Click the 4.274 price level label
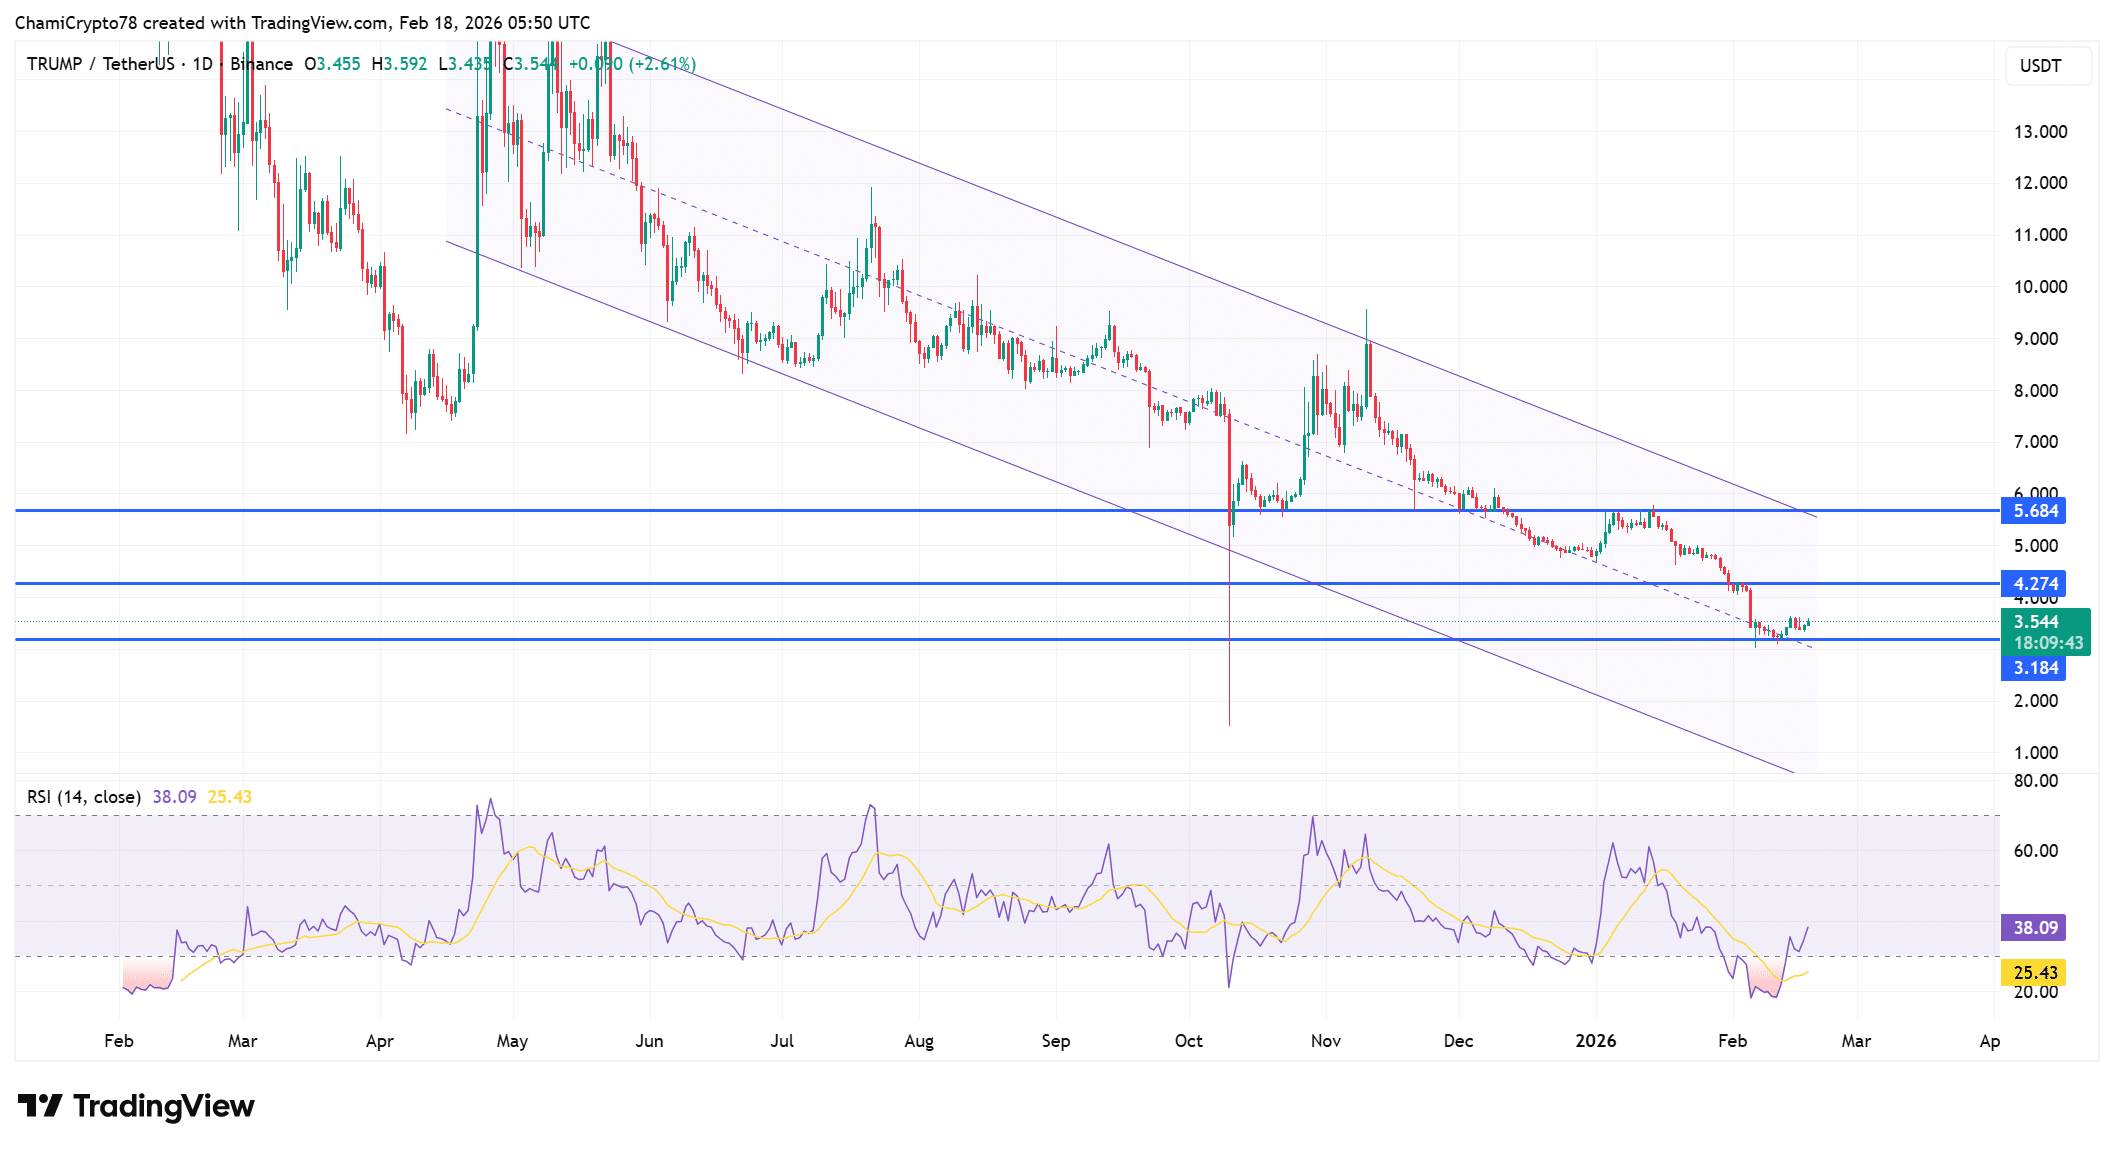The height and width of the screenshot is (1151, 2114). pos(2034,584)
